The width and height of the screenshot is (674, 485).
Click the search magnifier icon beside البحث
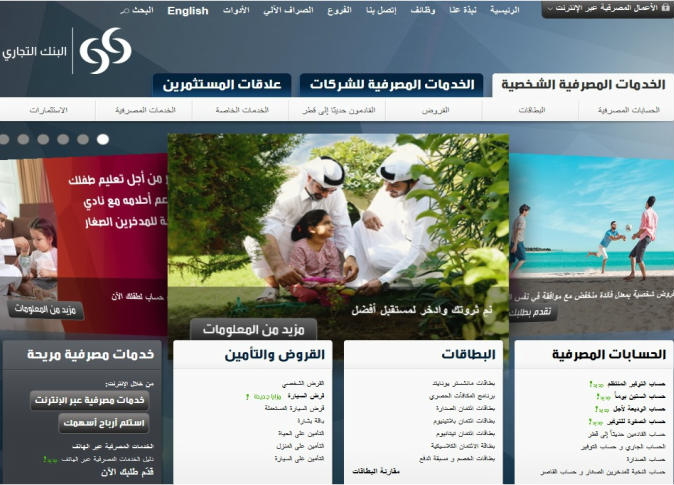point(124,11)
